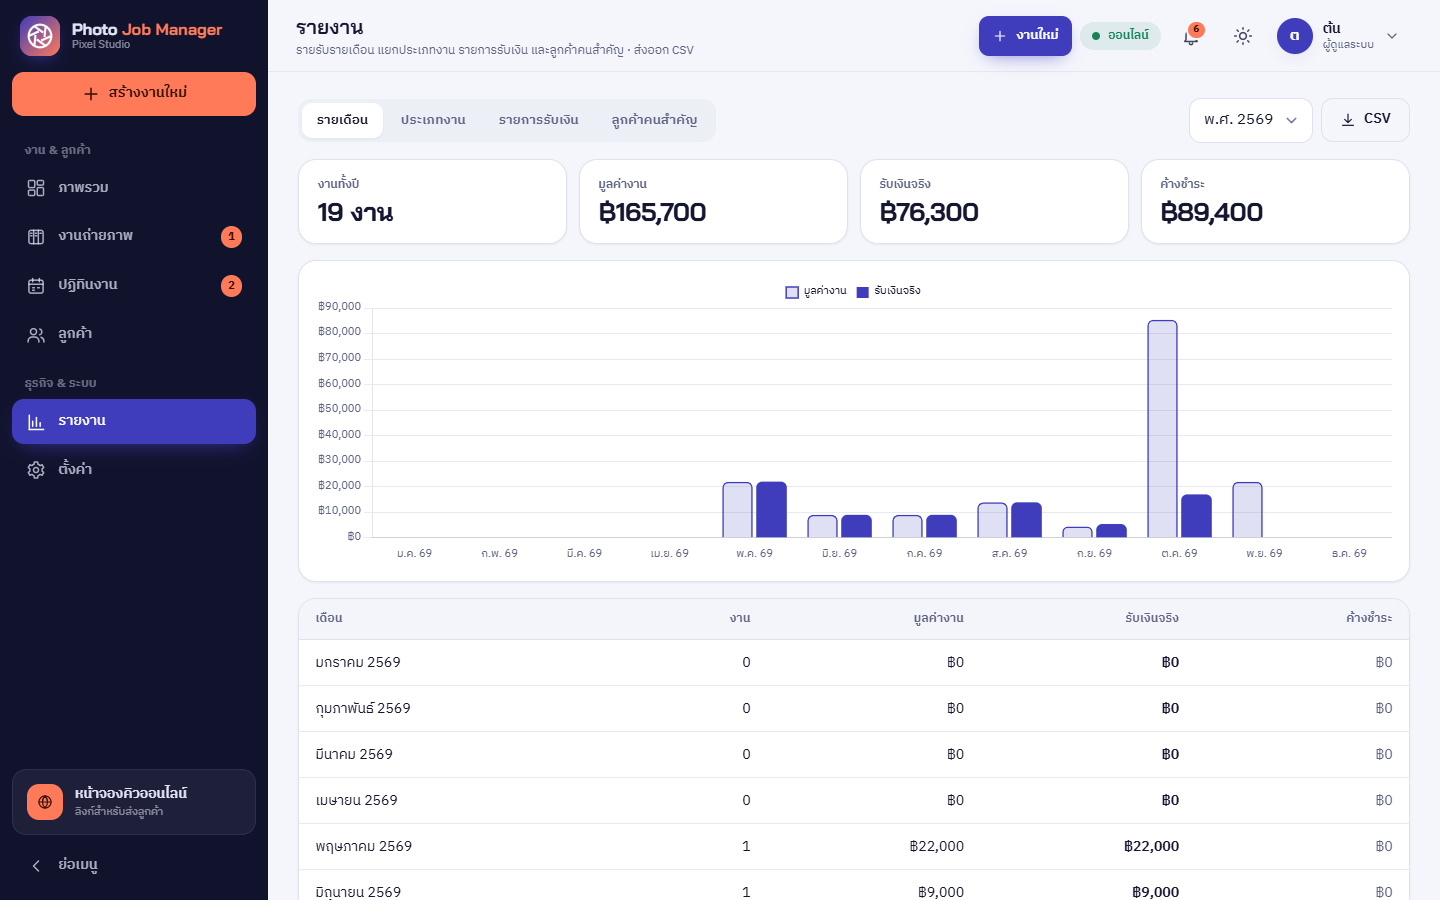Switch to รายเดือน tab
Viewport: 1440px width, 900px height.
tap(342, 120)
